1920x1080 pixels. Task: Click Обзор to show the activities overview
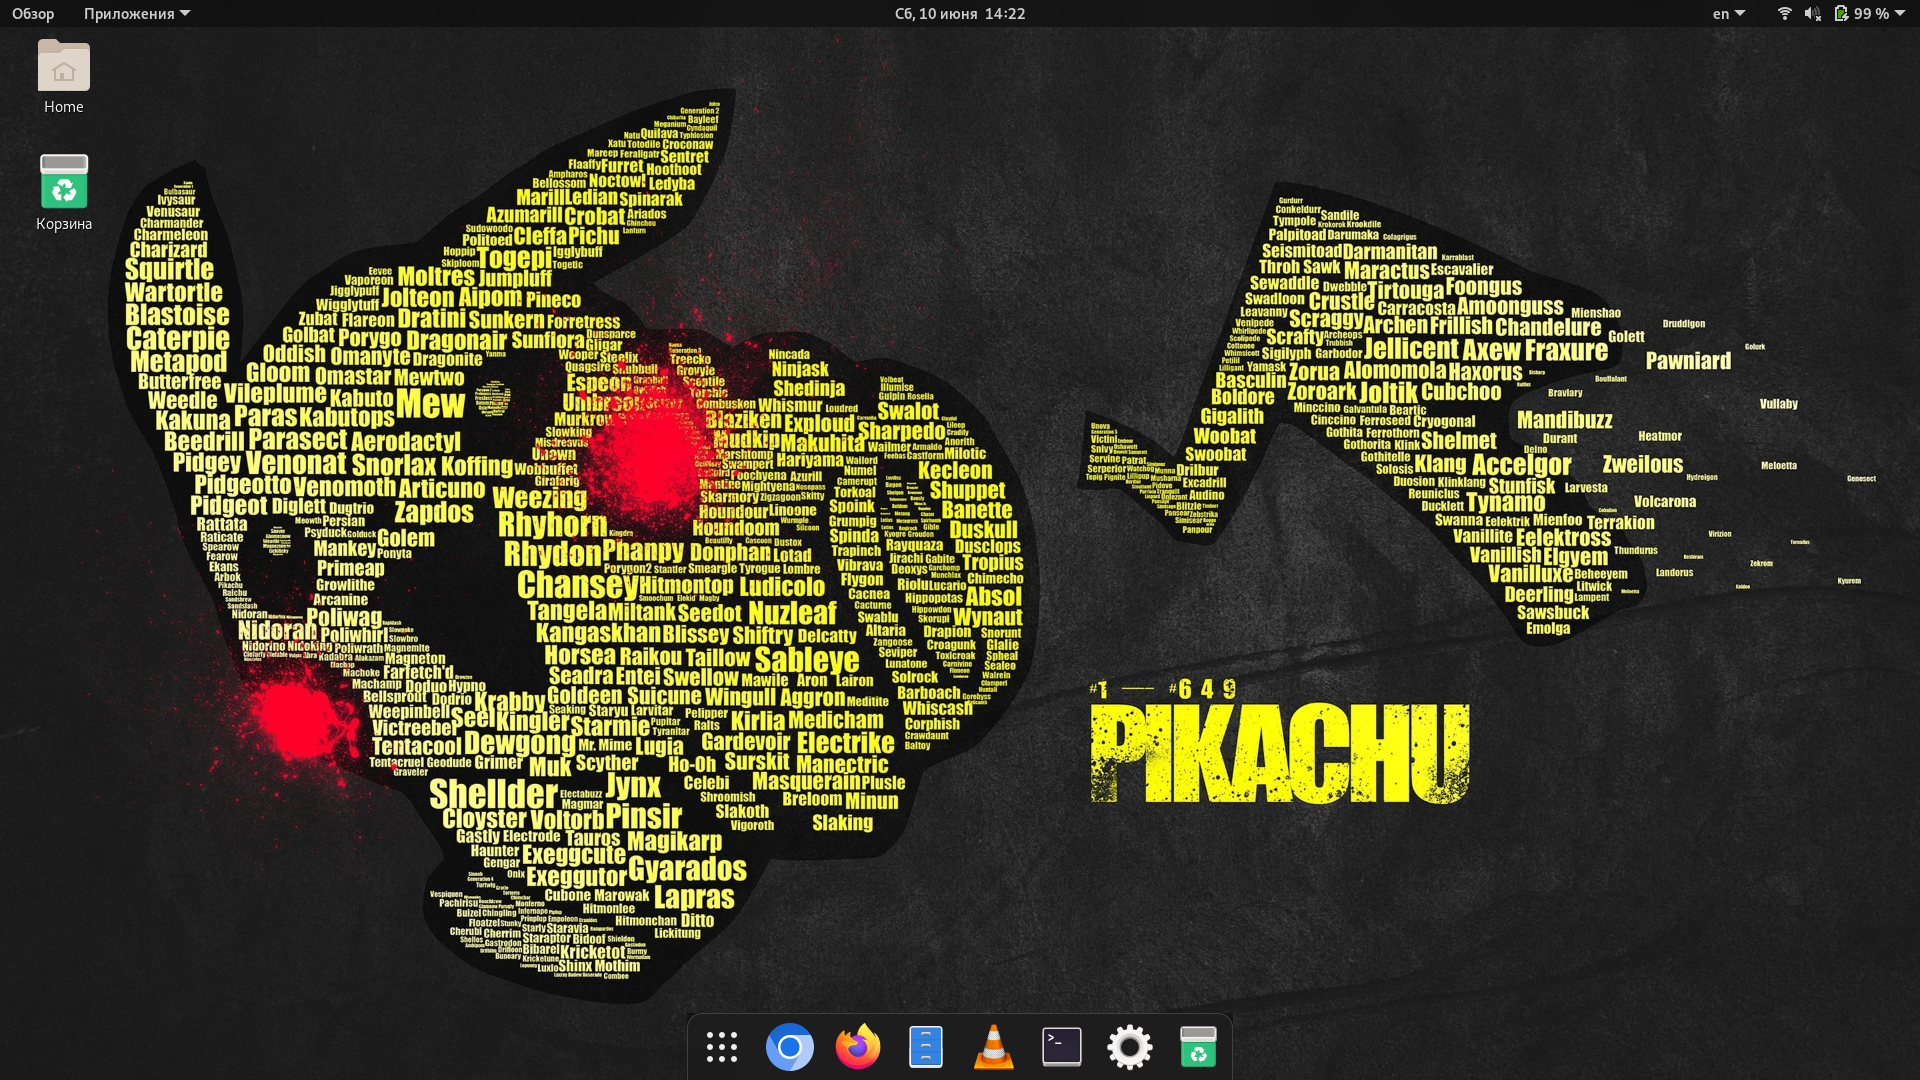pyautogui.click(x=33, y=14)
